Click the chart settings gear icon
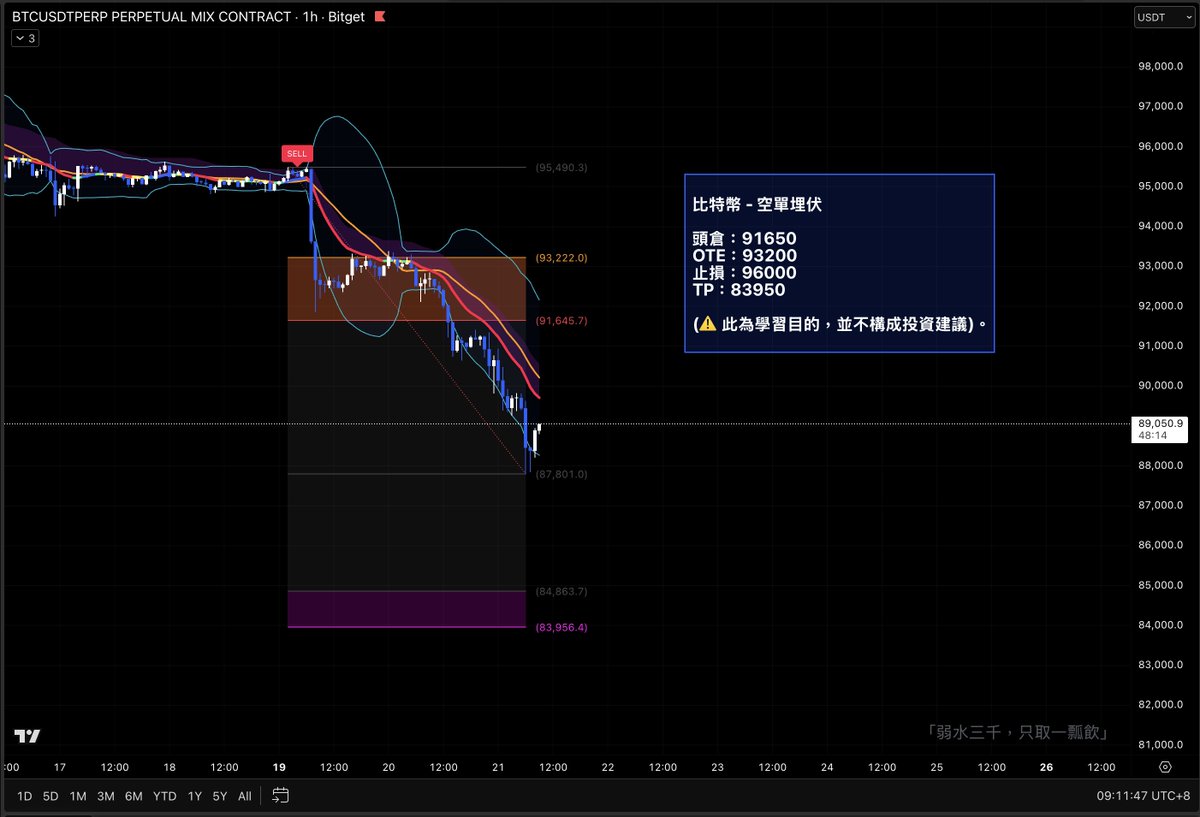Image resolution: width=1200 pixels, height=817 pixels. [x=1165, y=767]
